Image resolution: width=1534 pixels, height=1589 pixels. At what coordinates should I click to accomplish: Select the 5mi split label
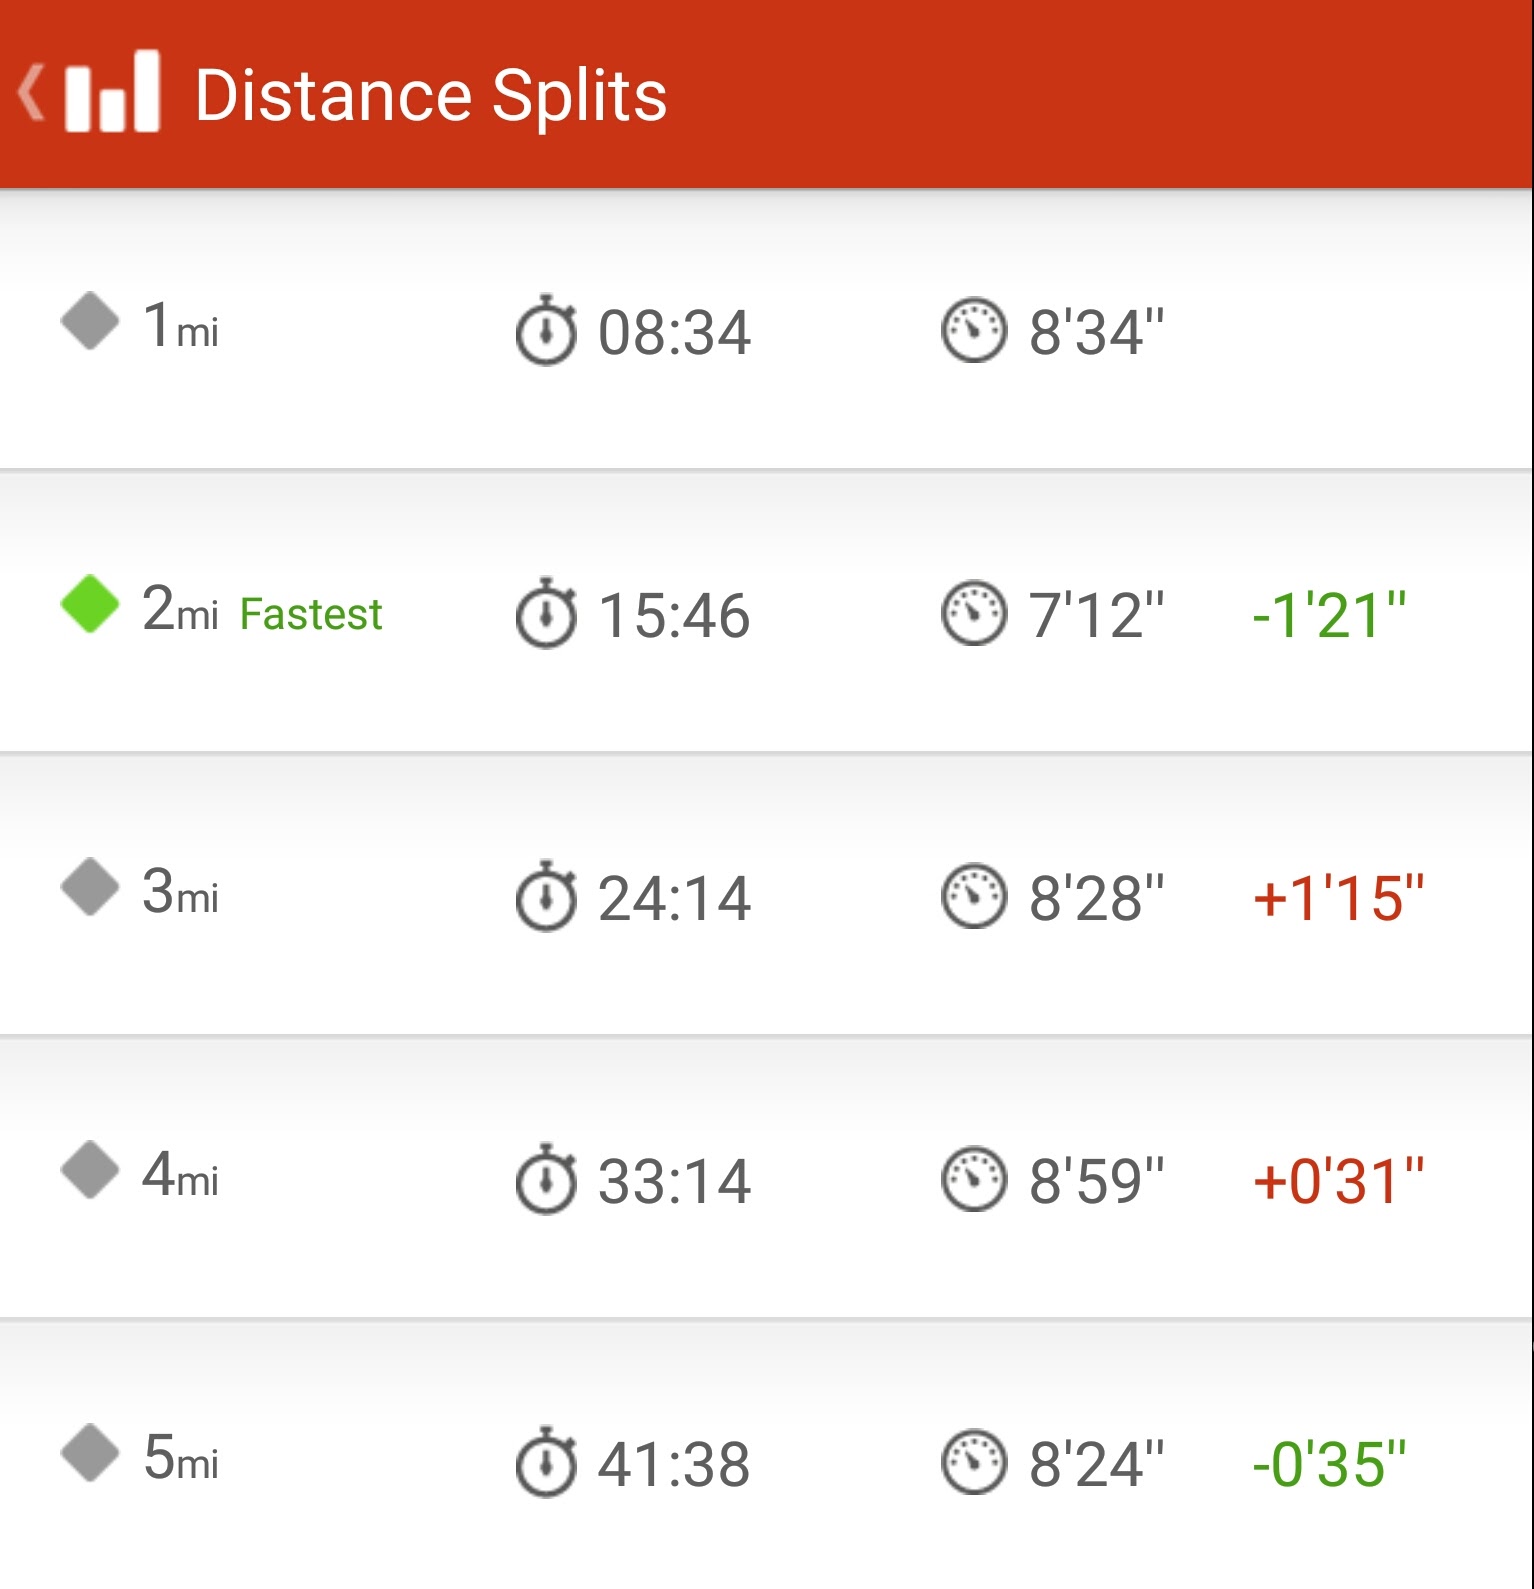(180, 1457)
